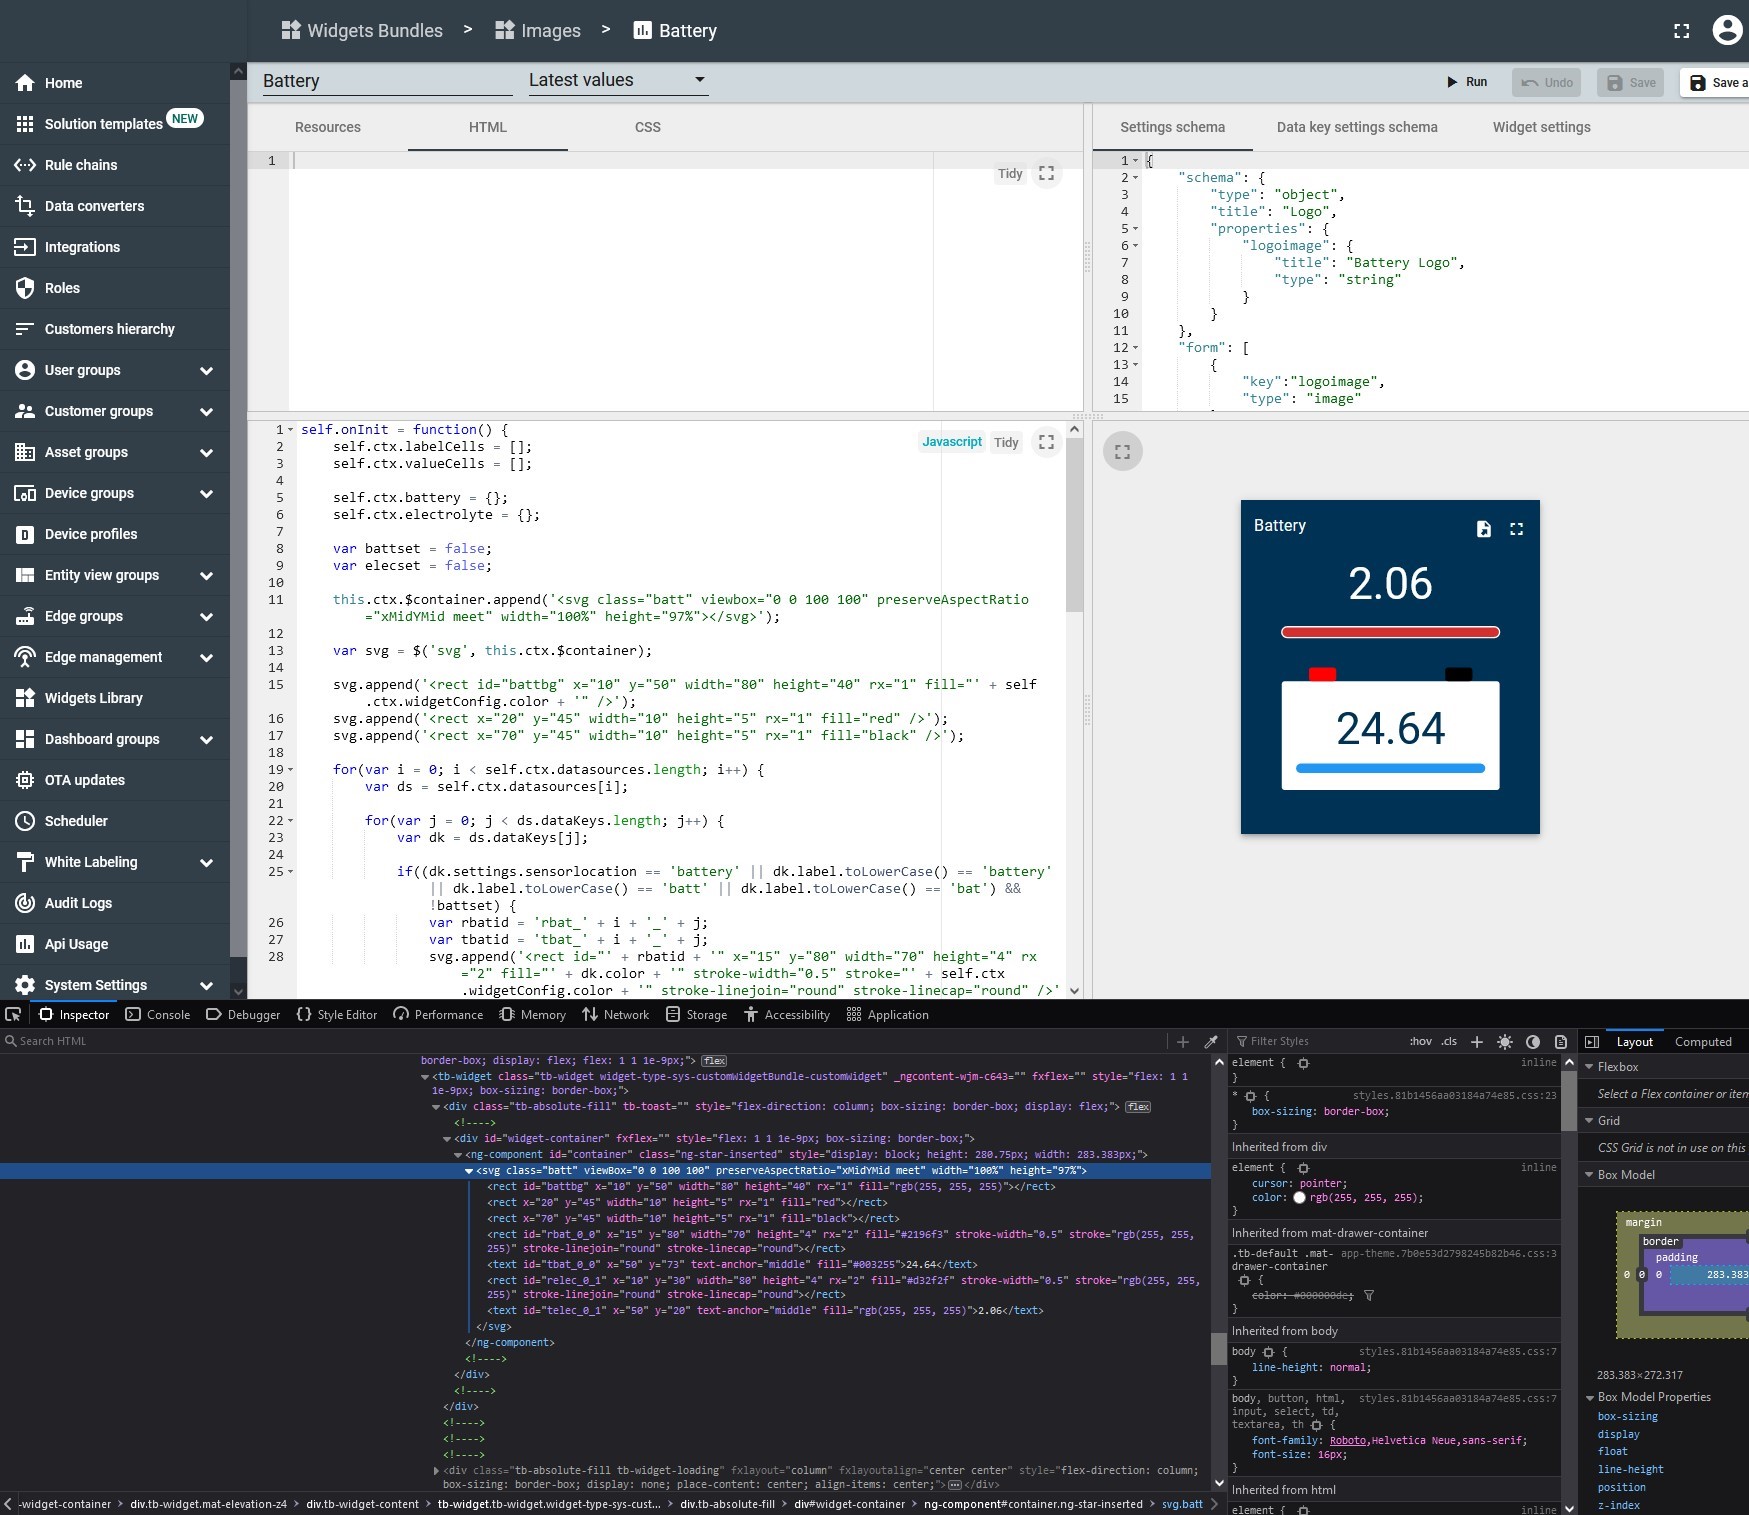Expand the System Settings sidebar menu
The image size is (1749, 1515).
pyautogui.click(x=96, y=984)
